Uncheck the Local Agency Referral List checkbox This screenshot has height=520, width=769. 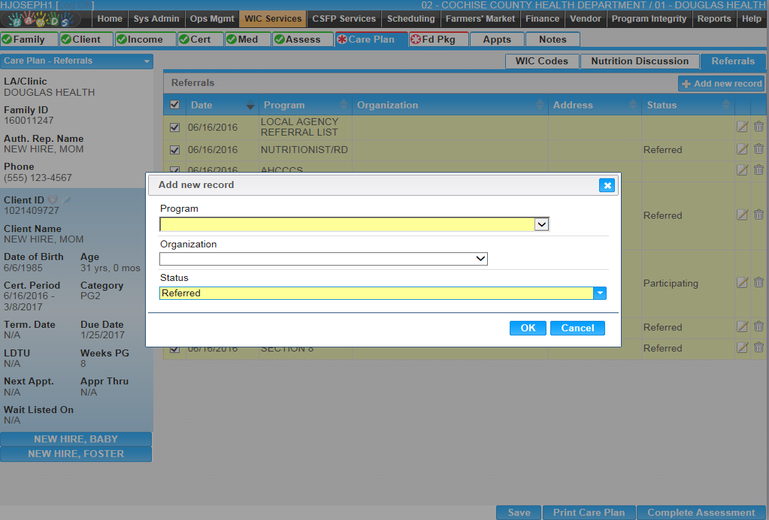[x=176, y=127]
